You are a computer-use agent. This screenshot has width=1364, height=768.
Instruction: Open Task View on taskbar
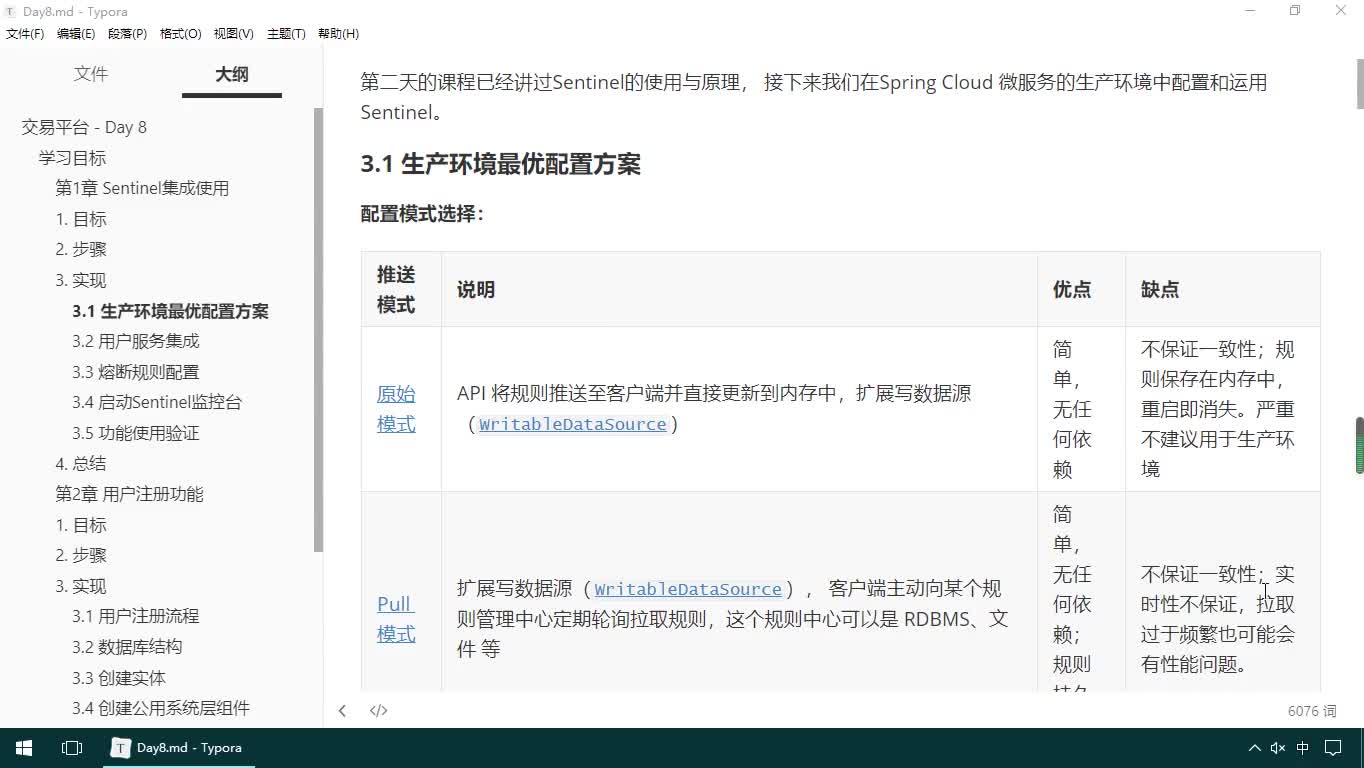click(x=72, y=748)
